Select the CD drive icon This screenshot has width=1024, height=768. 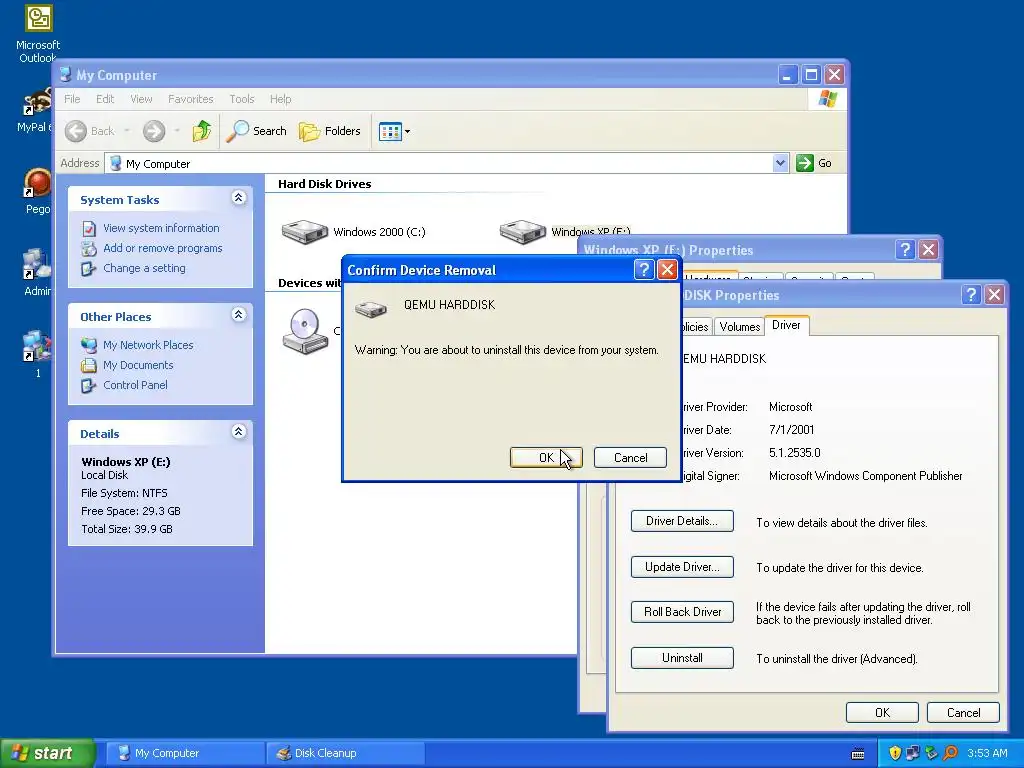point(305,331)
